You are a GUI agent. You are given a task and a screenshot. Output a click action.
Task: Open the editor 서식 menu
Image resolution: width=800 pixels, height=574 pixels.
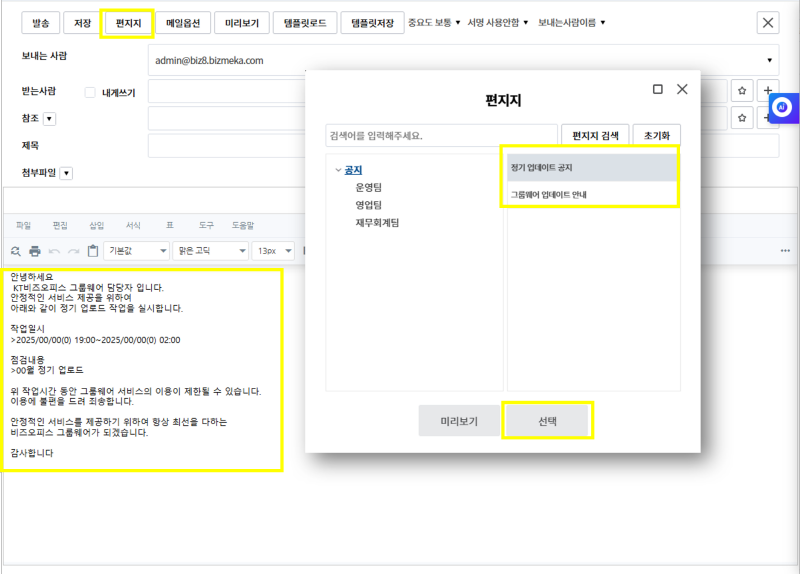(133, 225)
